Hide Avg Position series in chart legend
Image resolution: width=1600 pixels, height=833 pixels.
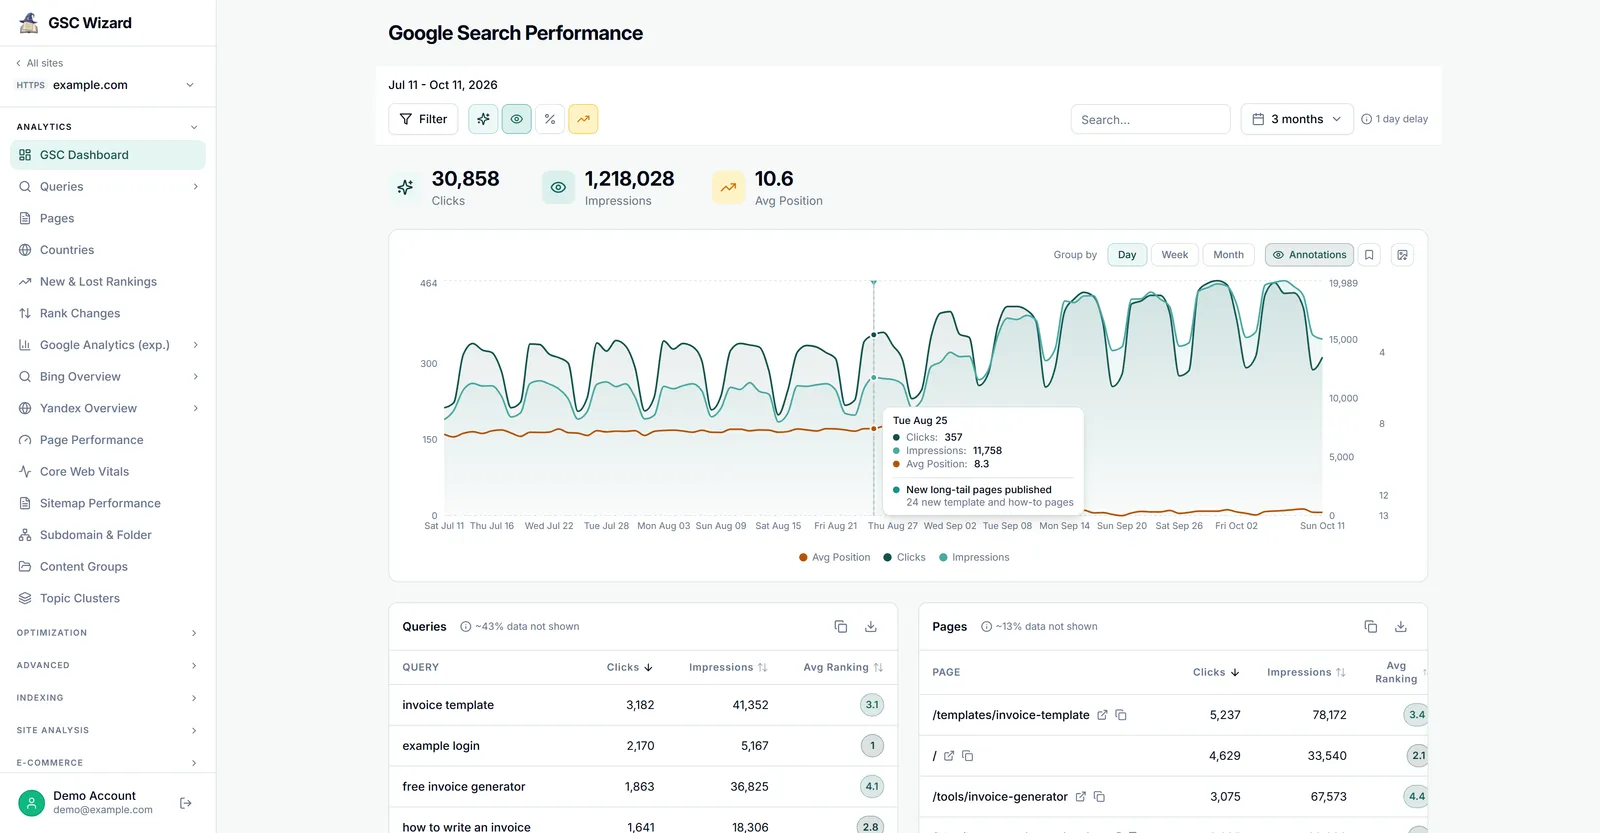tap(834, 557)
